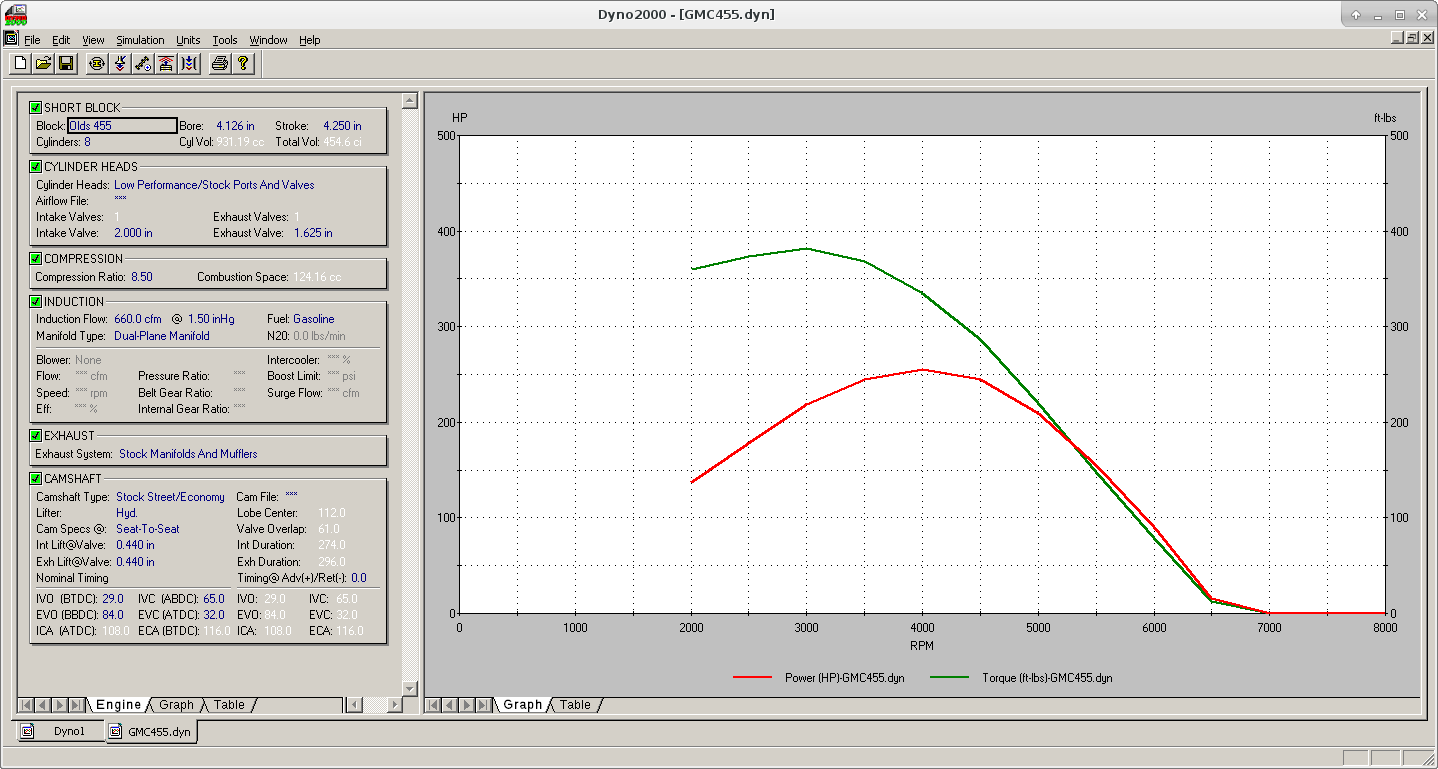Click down arrow of engine panel vertical scrollbar
Viewport: 1438px width, 769px height.
click(x=409, y=688)
